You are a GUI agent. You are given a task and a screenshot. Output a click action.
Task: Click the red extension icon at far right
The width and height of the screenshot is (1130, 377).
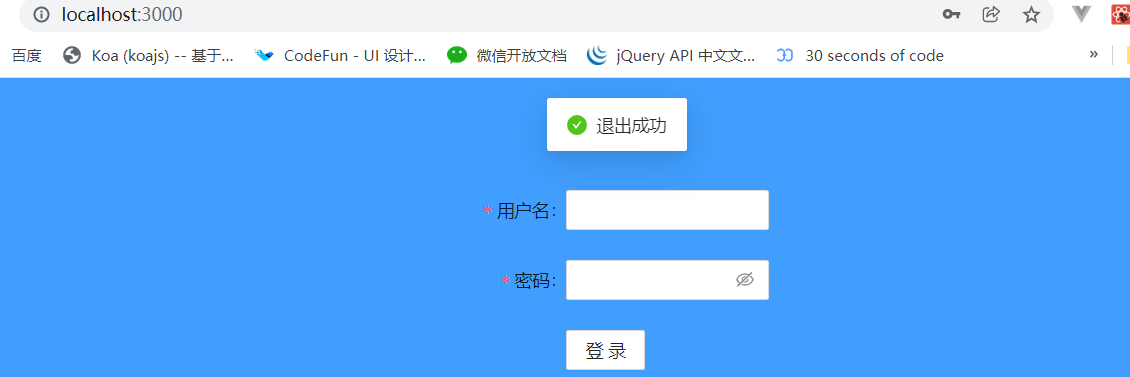tap(1120, 14)
